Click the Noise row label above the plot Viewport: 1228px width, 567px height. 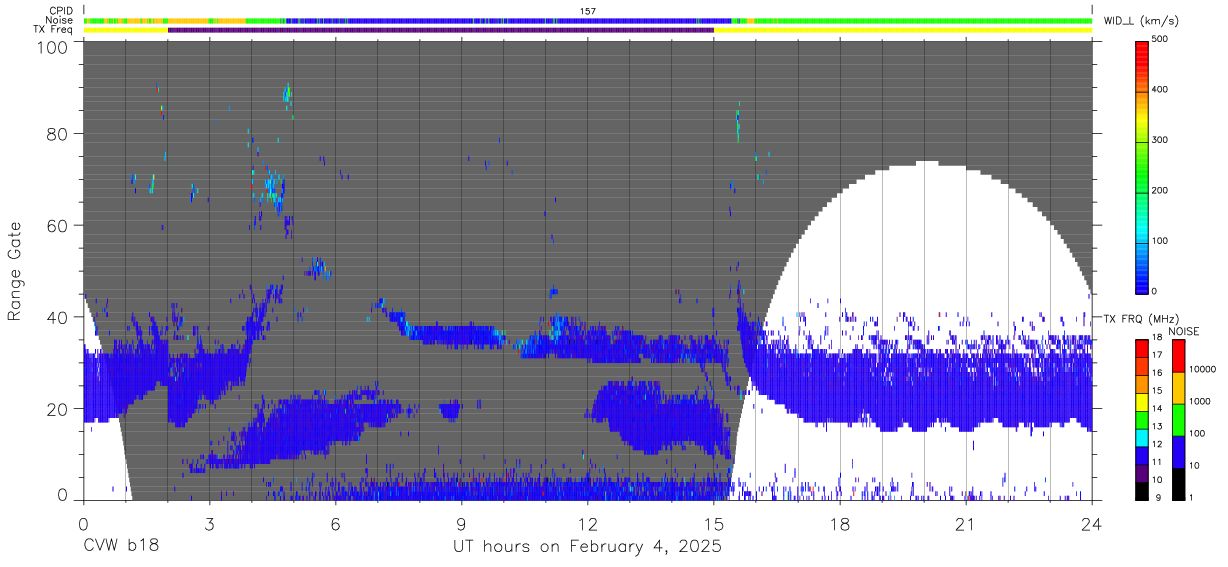point(59,20)
